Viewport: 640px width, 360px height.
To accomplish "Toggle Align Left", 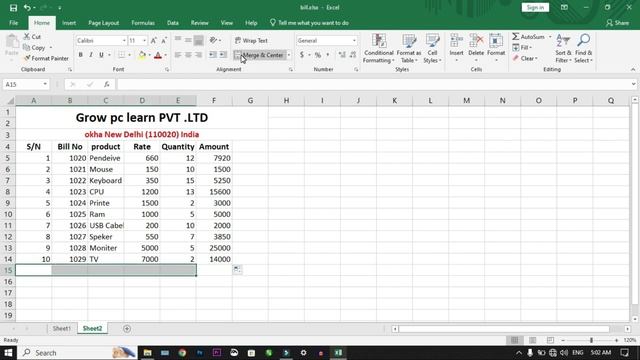I will click(x=178, y=55).
